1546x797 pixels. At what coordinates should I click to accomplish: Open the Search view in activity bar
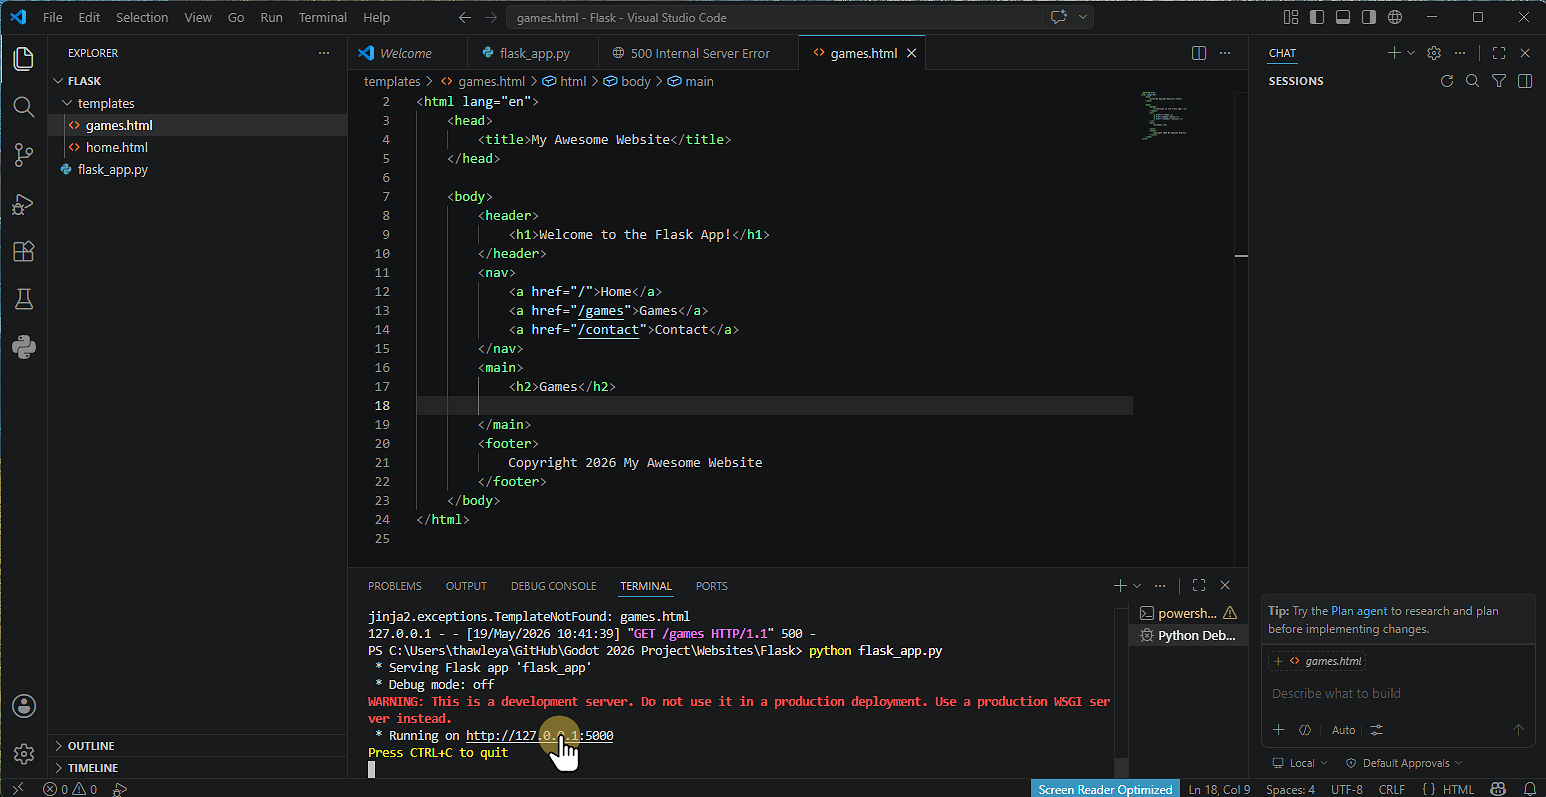tap(24, 106)
